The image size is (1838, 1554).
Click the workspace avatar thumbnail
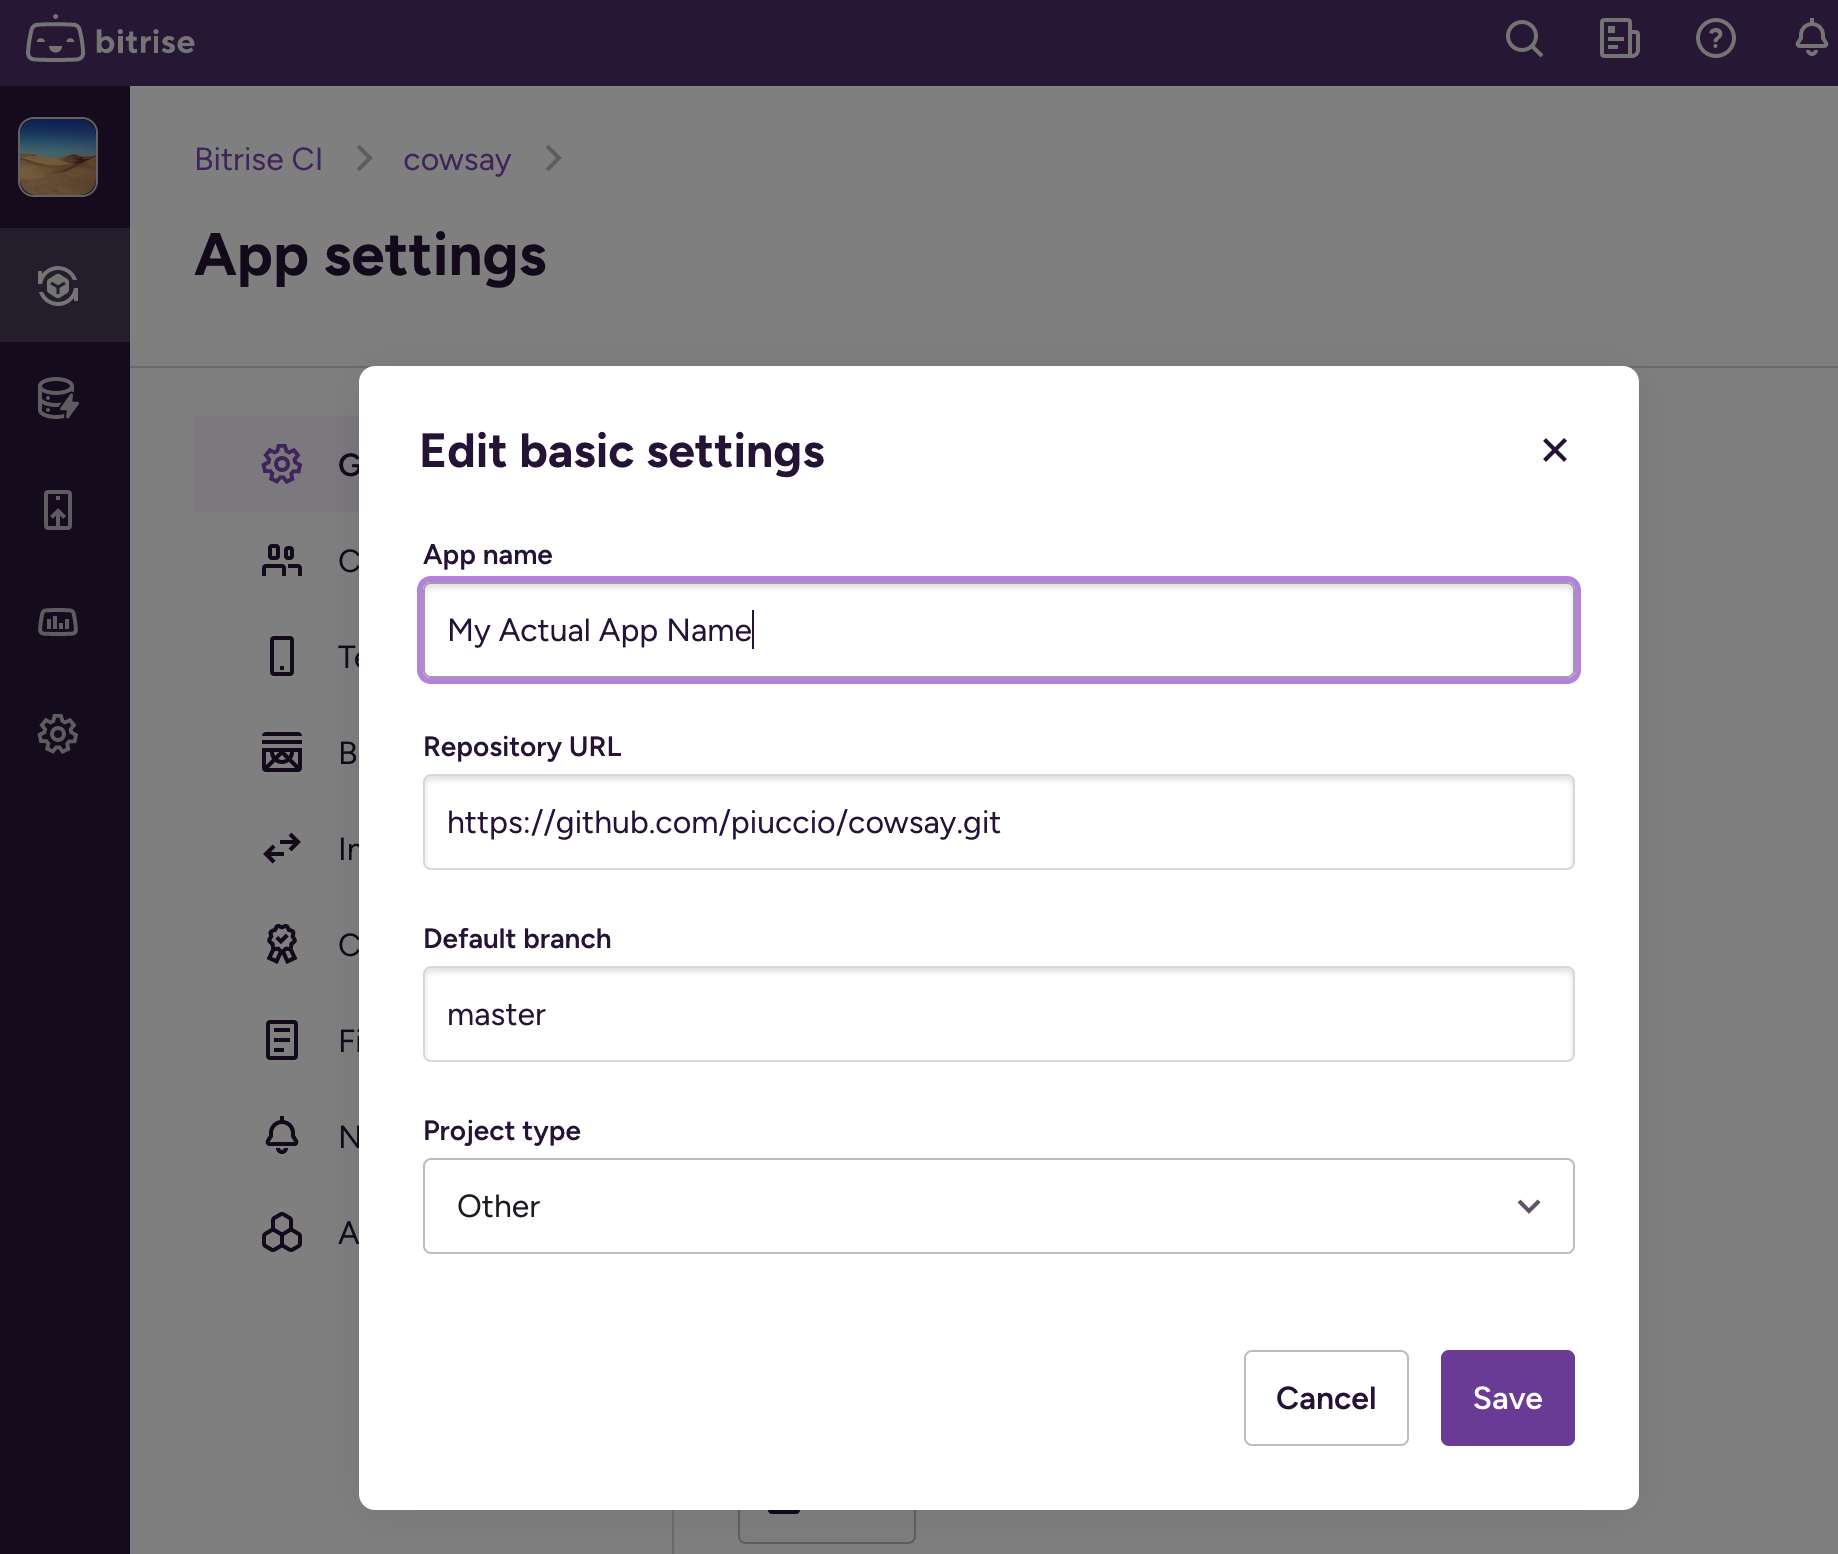tap(58, 157)
